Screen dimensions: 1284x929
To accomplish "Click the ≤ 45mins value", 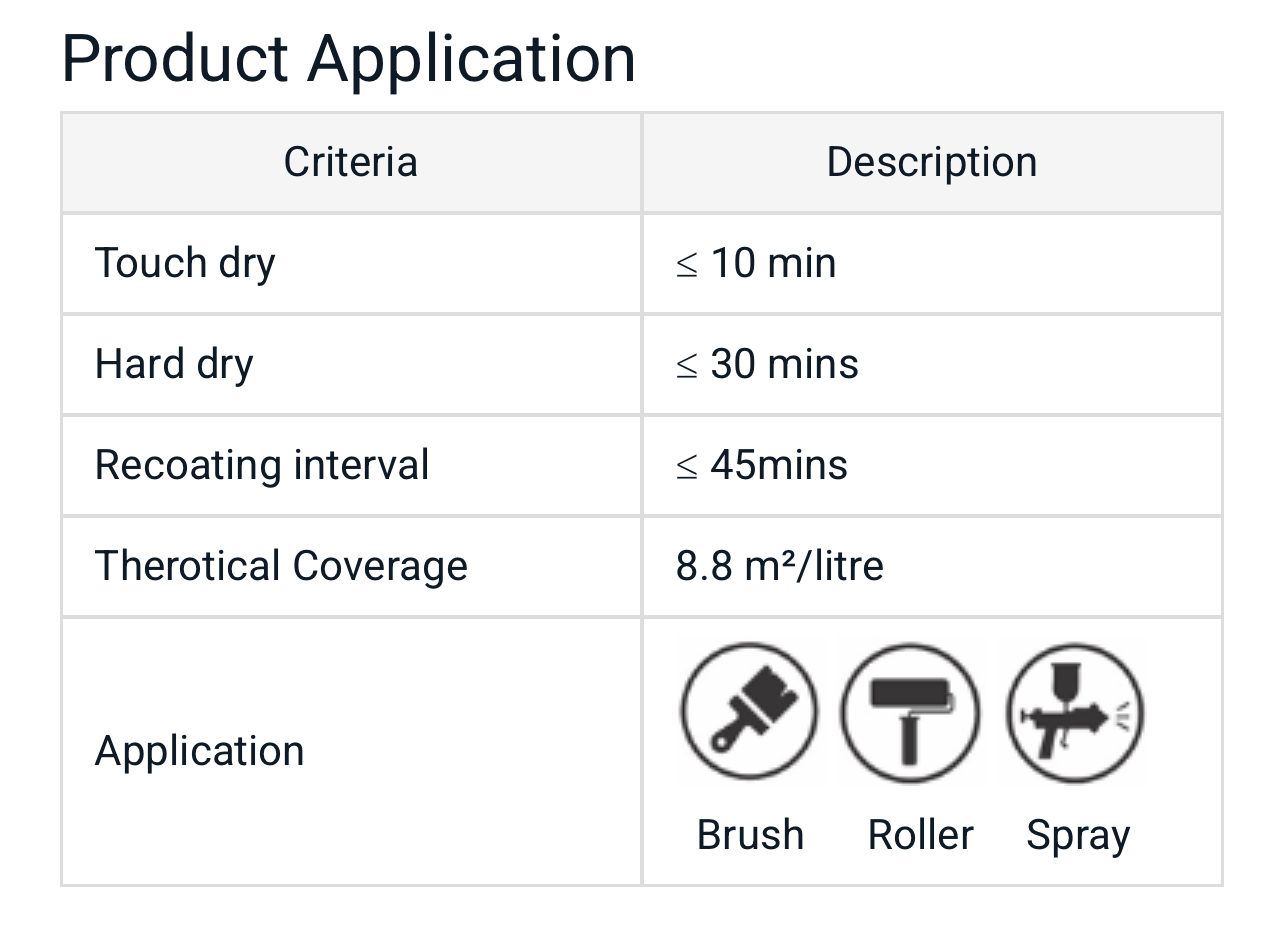I will pyautogui.click(x=762, y=465).
